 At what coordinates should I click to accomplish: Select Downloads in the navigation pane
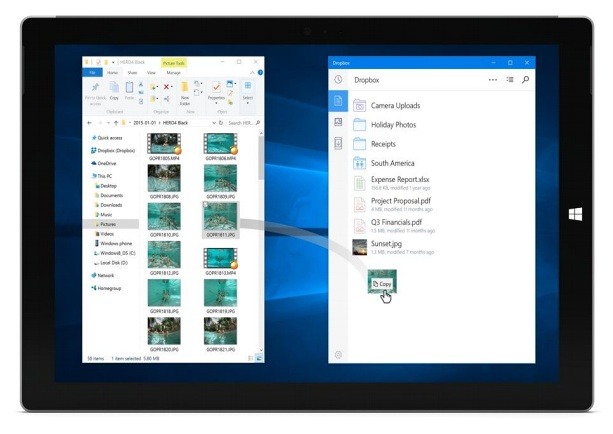point(109,205)
